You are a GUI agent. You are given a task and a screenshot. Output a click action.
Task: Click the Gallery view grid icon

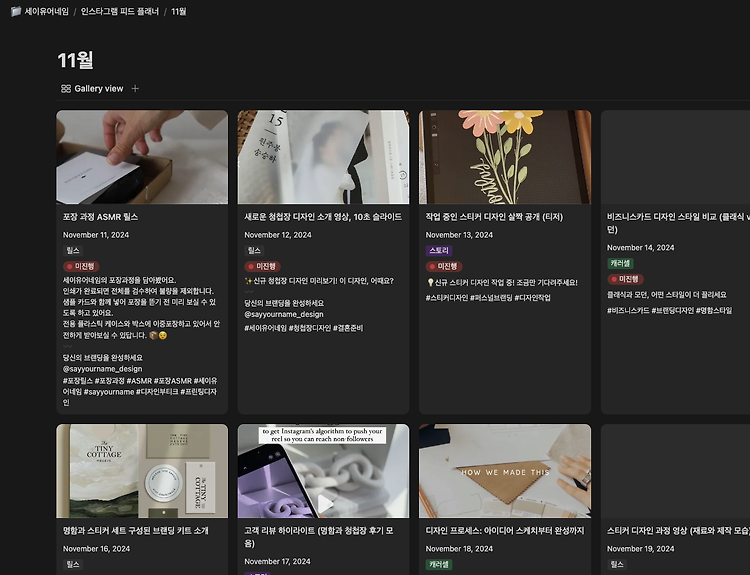click(x=66, y=88)
